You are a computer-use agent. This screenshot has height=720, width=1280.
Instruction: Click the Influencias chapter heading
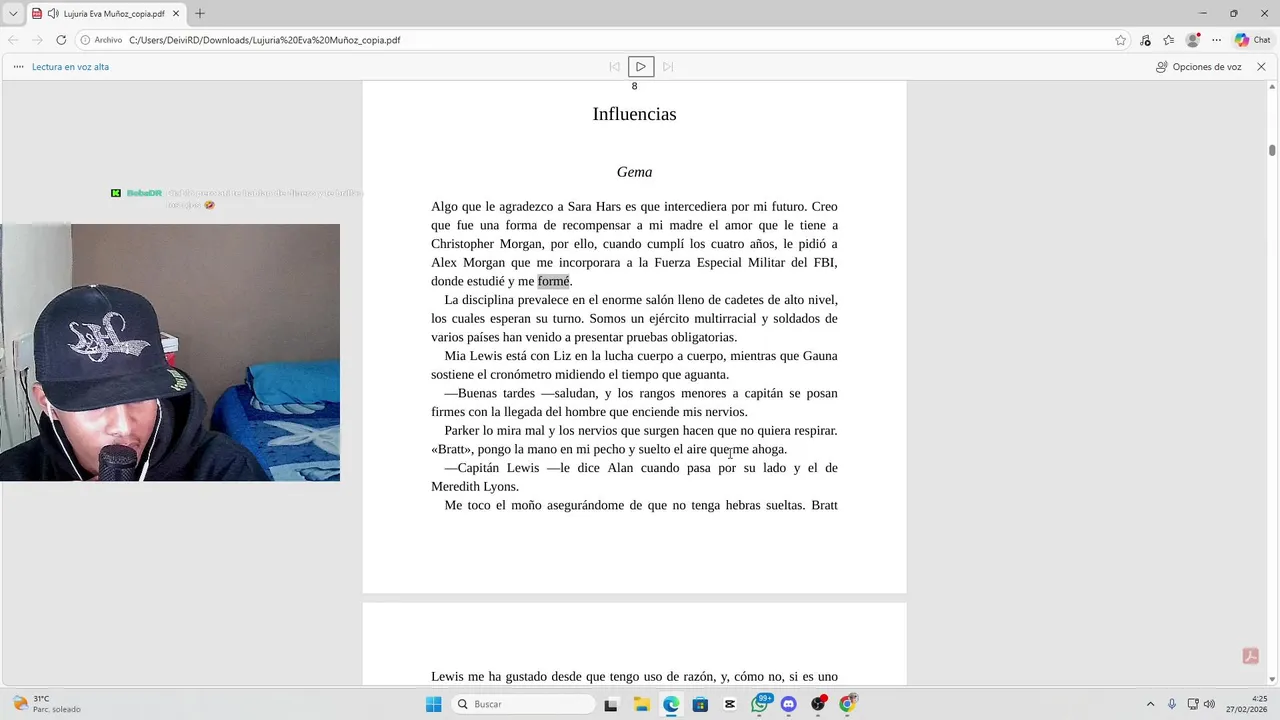pyautogui.click(x=634, y=114)
